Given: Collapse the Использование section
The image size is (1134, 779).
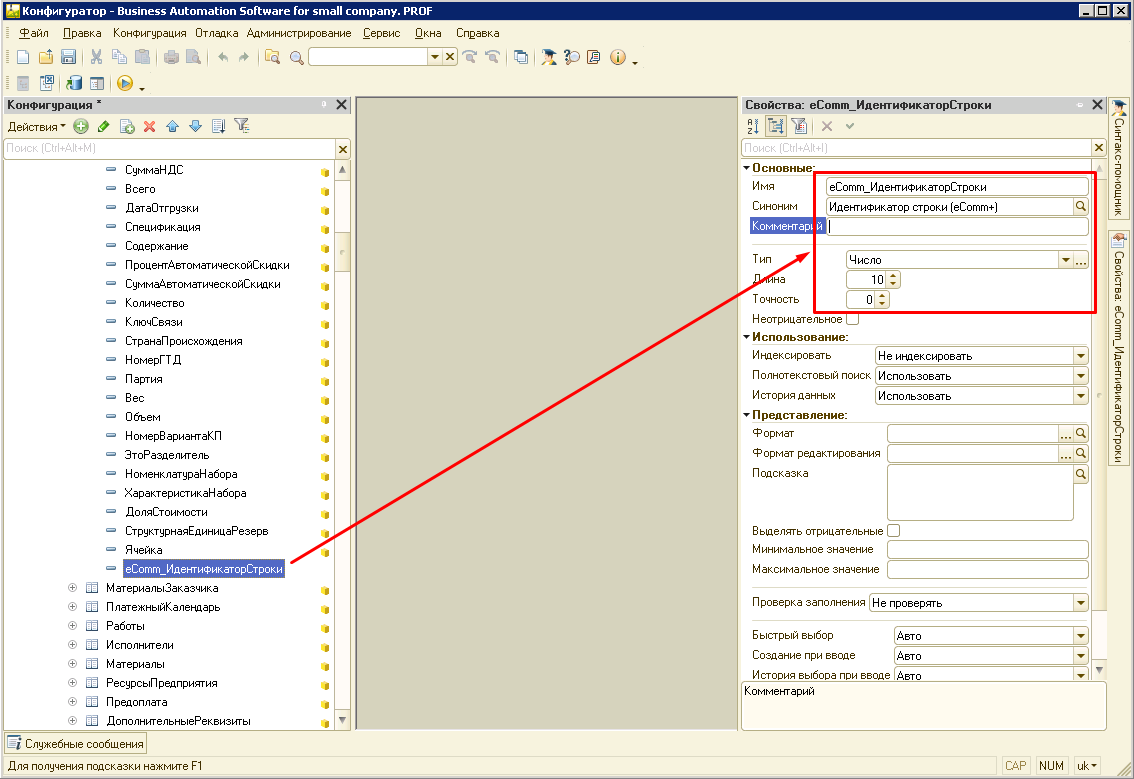Looking at the screenshot, I should point(746,338).
